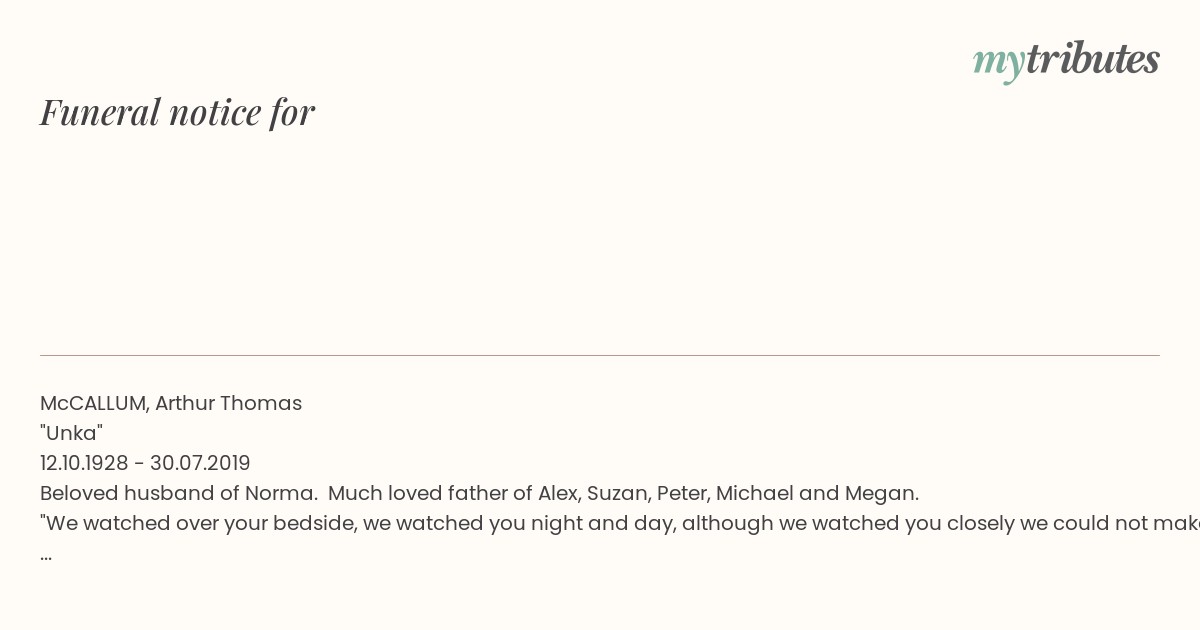
Task: Click the line starting "We watched over your bedside"
Action: pos(620,523)
